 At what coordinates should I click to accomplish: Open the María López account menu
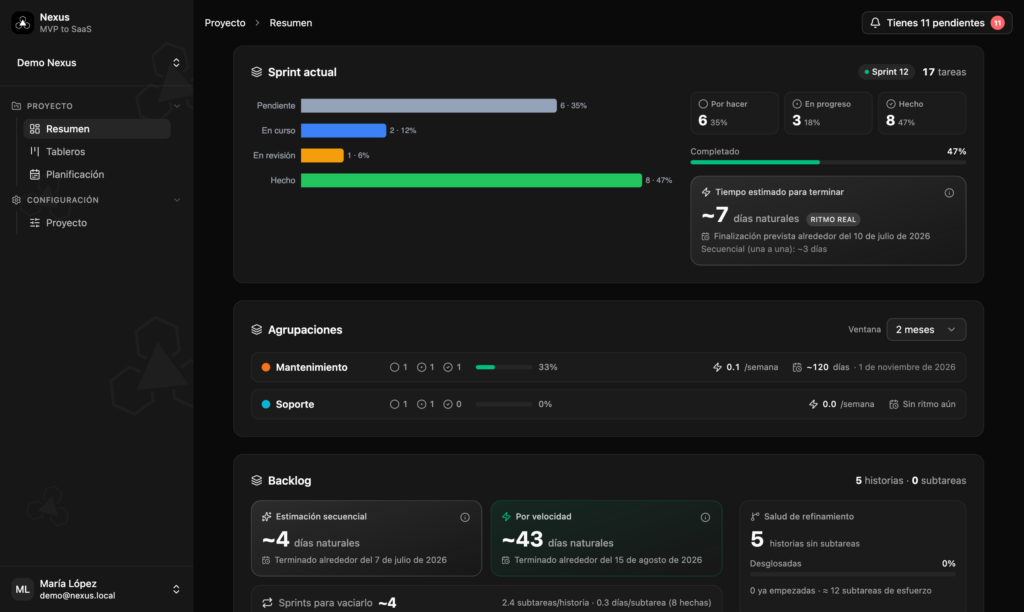(97, 589)
